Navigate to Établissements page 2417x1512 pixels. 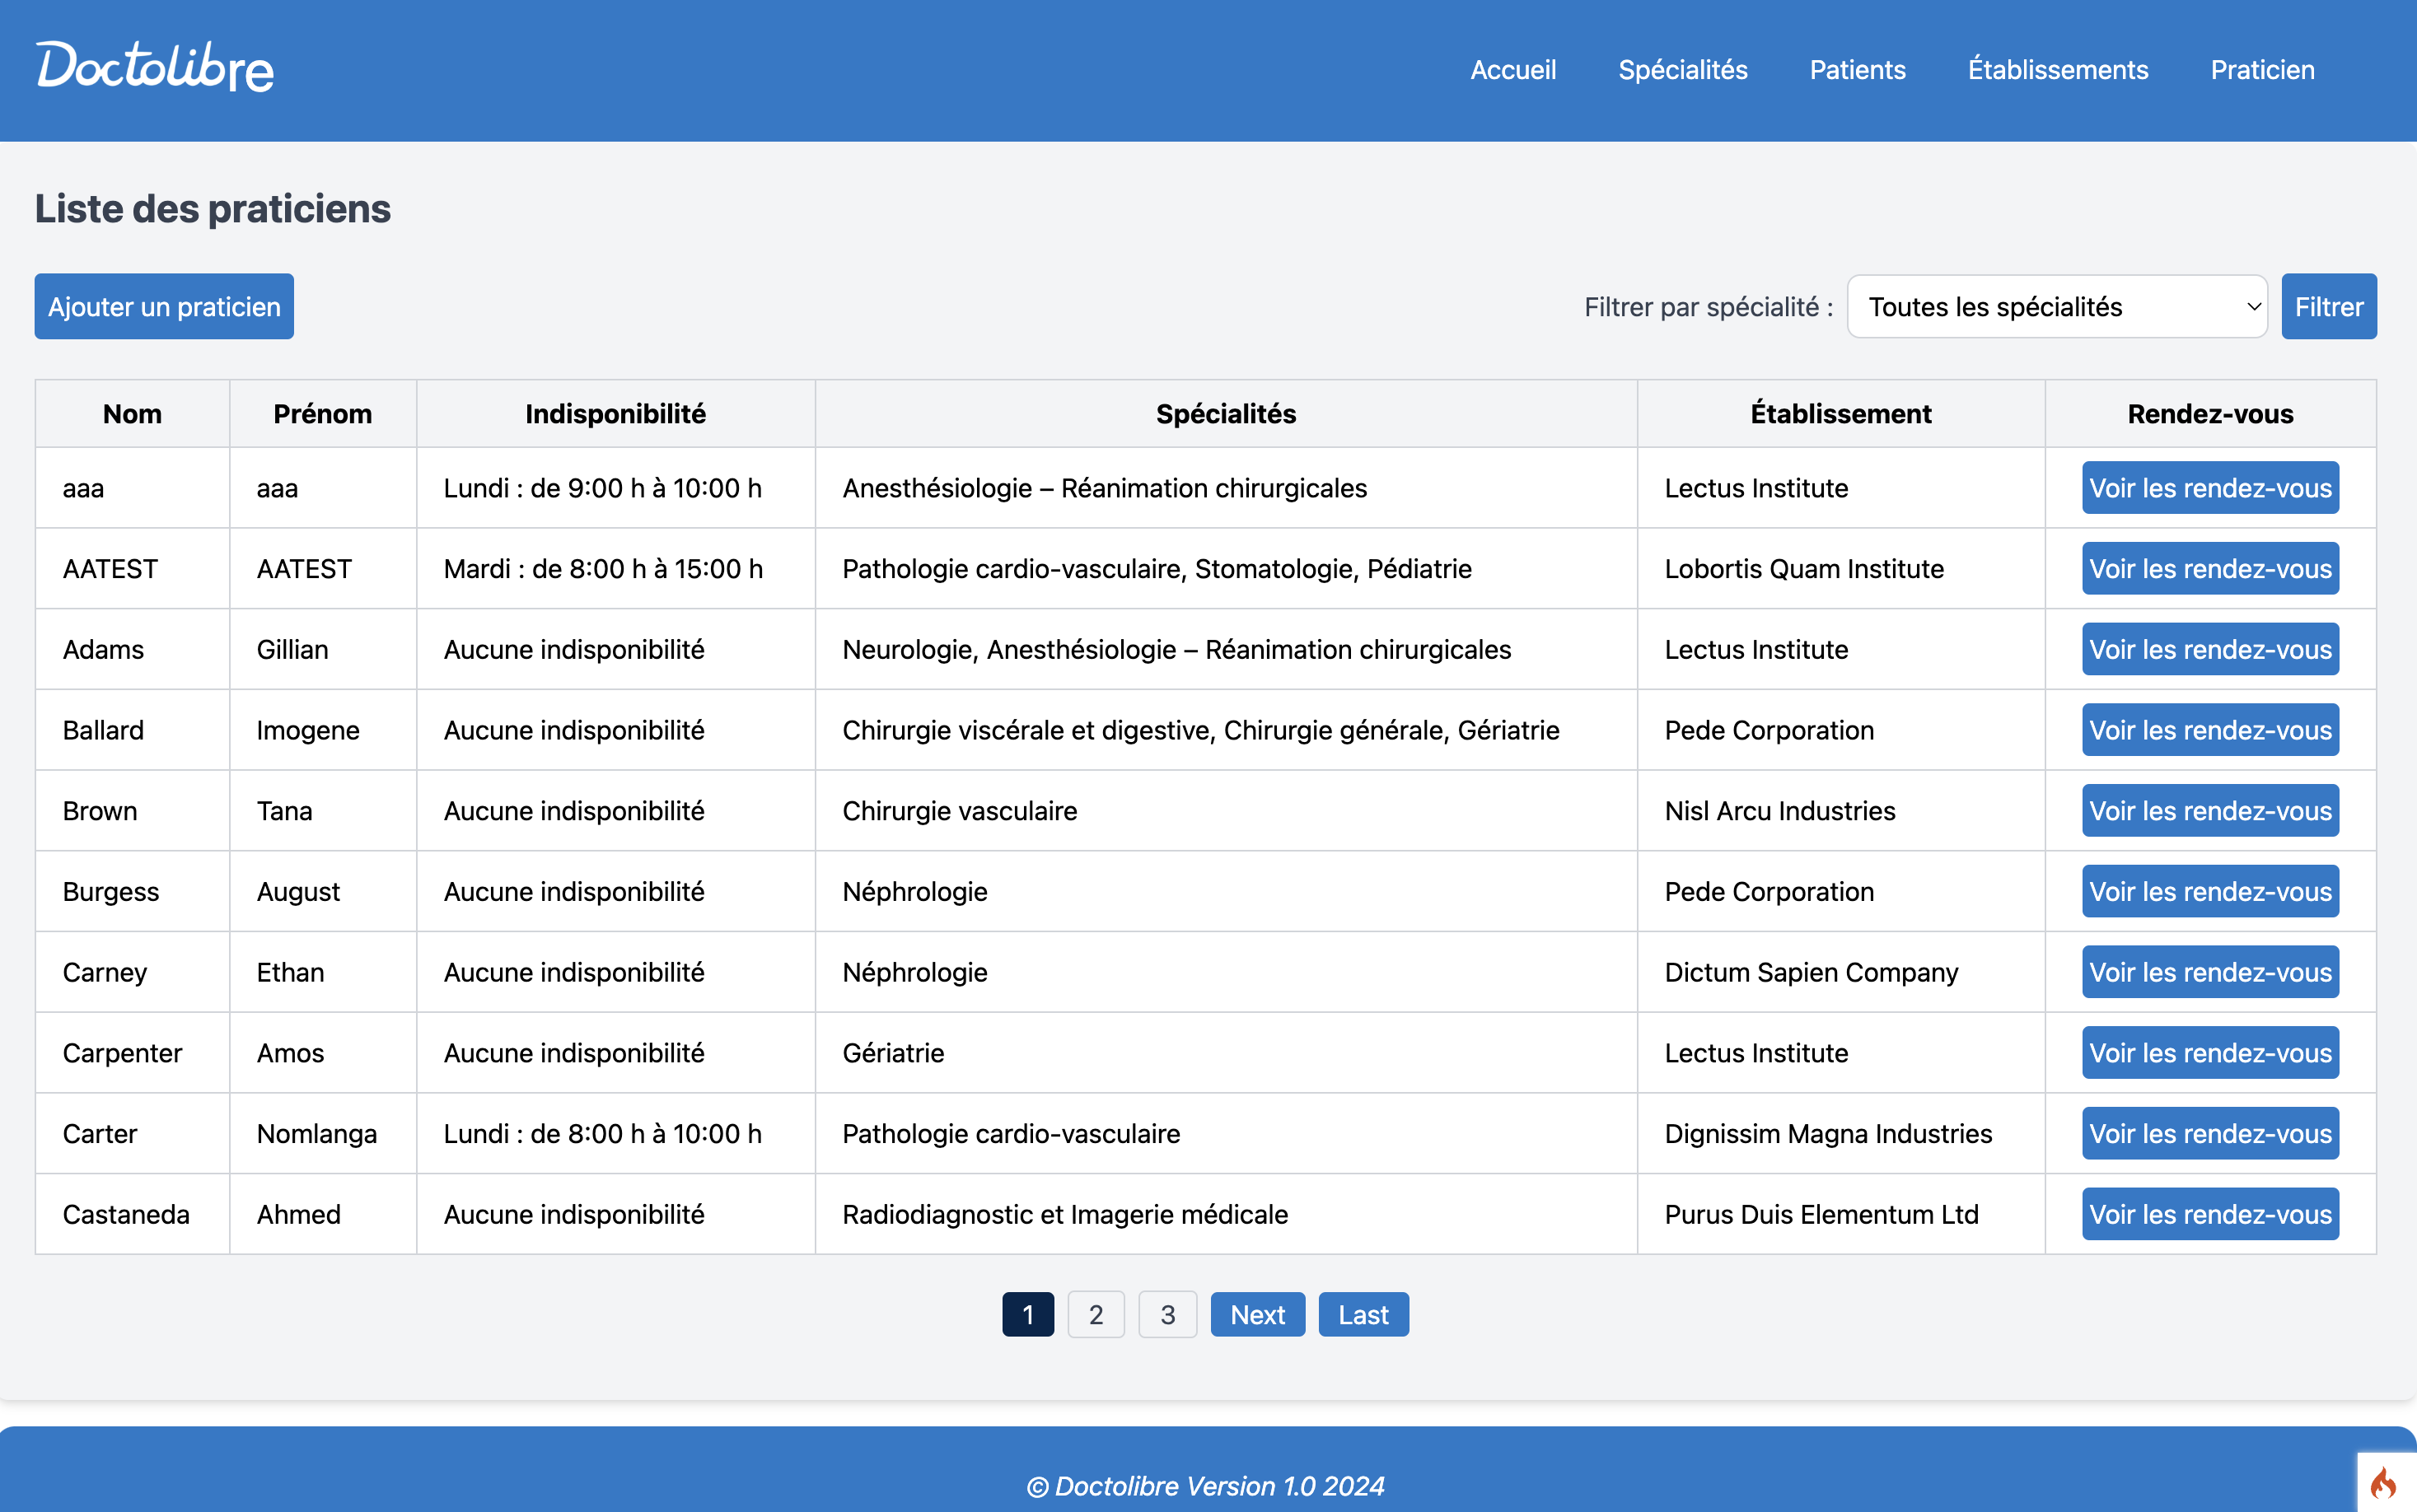tap(2057, 70)
